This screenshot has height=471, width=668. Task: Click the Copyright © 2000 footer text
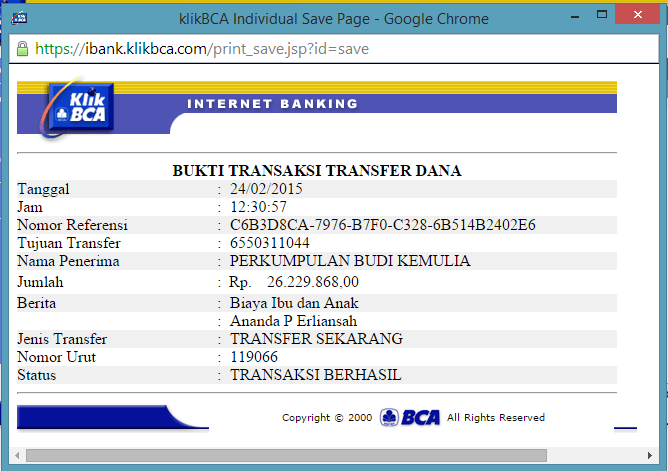click(x=325, y=417)
